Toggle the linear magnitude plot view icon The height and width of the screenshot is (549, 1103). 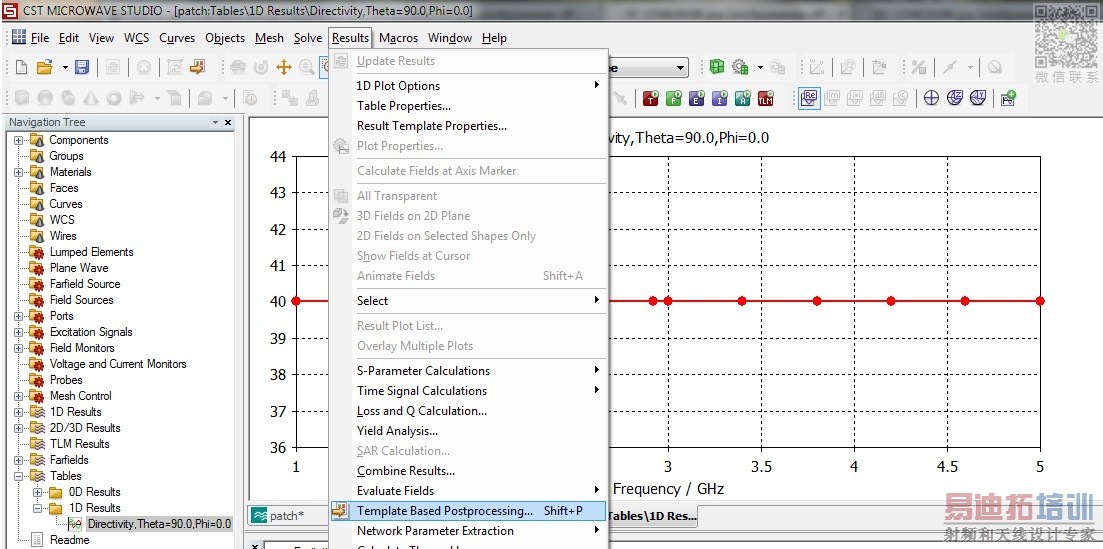tap(855, 99)
